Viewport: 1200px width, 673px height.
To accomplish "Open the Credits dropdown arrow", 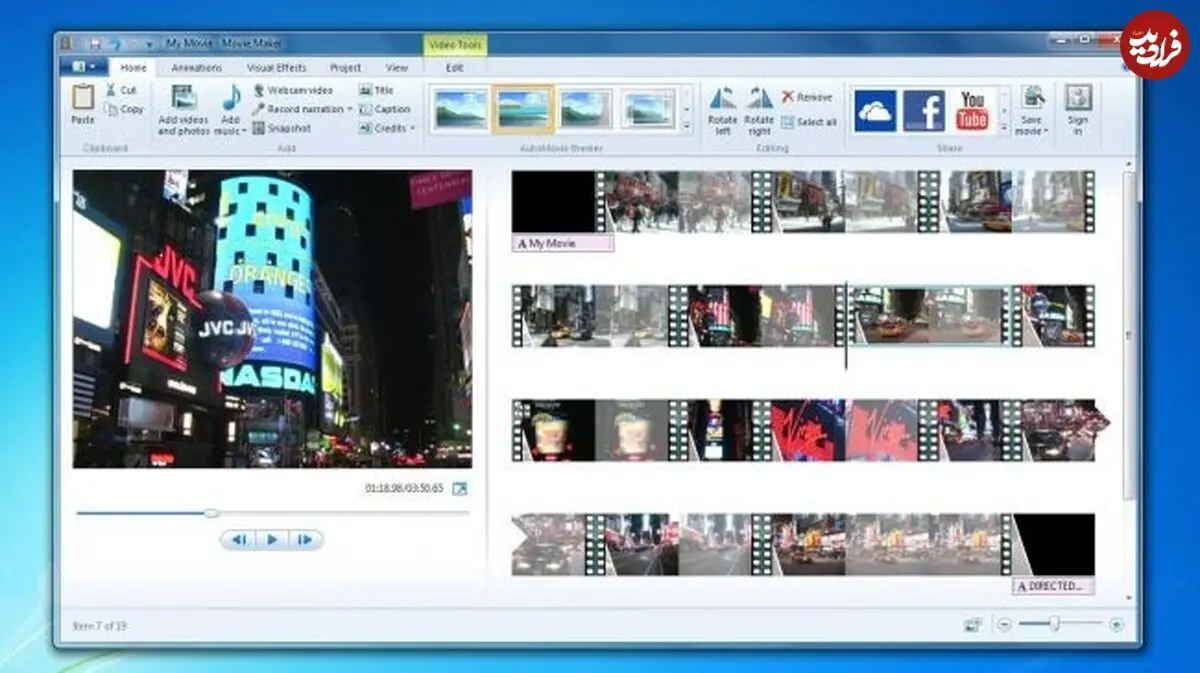I will pyautogui.click(x=412, y=128).
